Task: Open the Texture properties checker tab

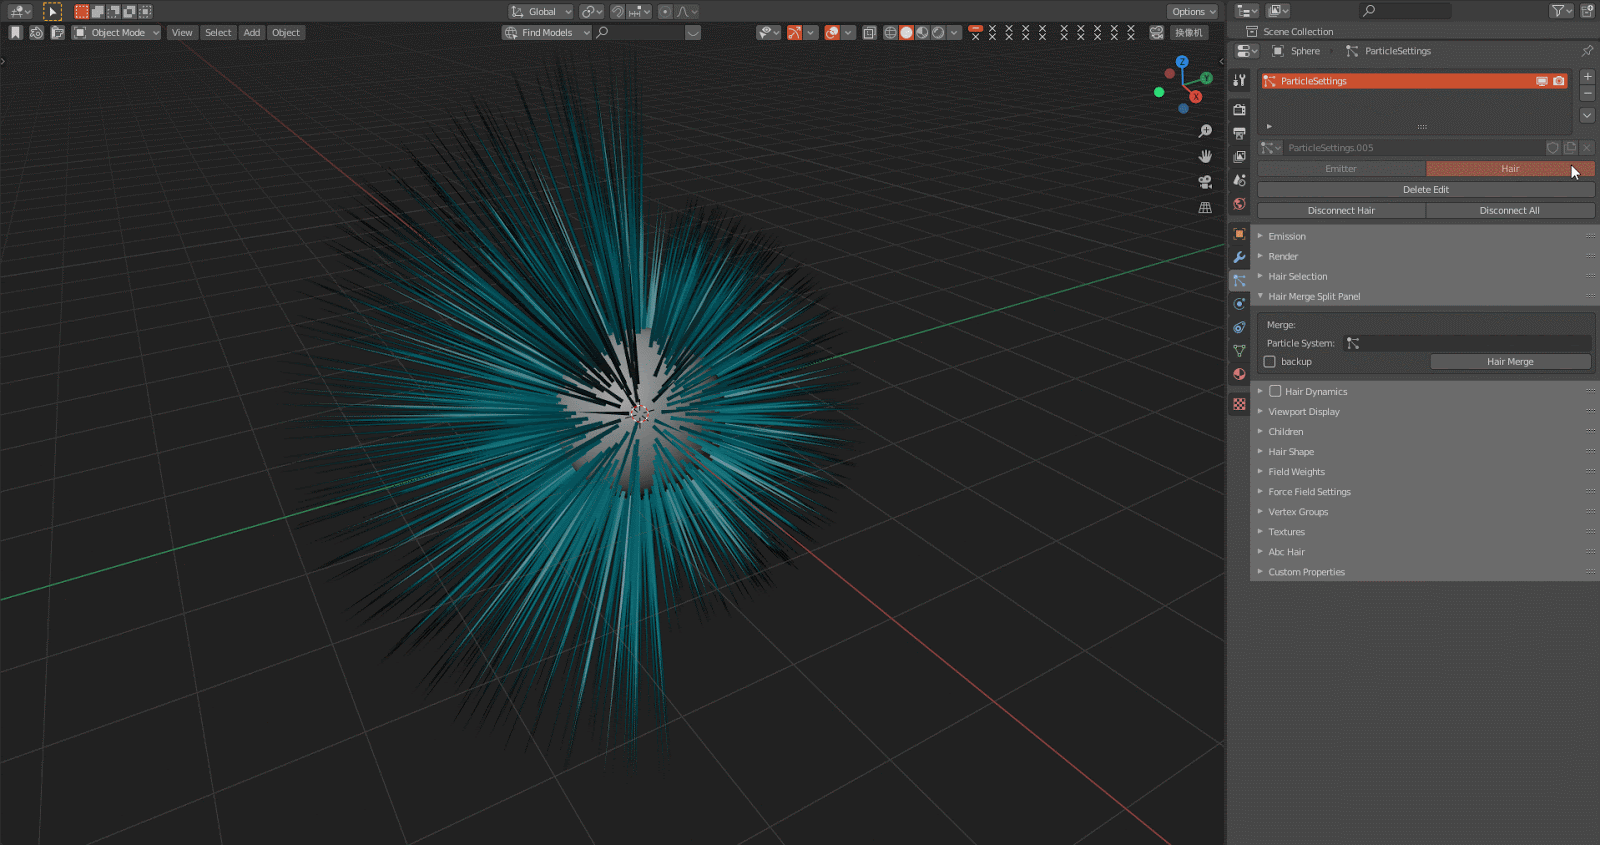Action: pos(1239,404)
